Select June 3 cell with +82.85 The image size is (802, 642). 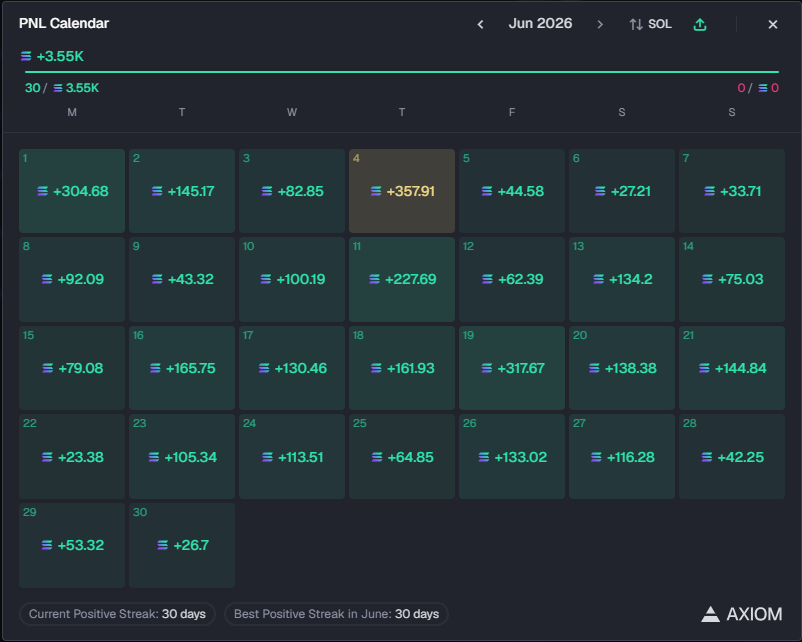(x=292, y=191)
